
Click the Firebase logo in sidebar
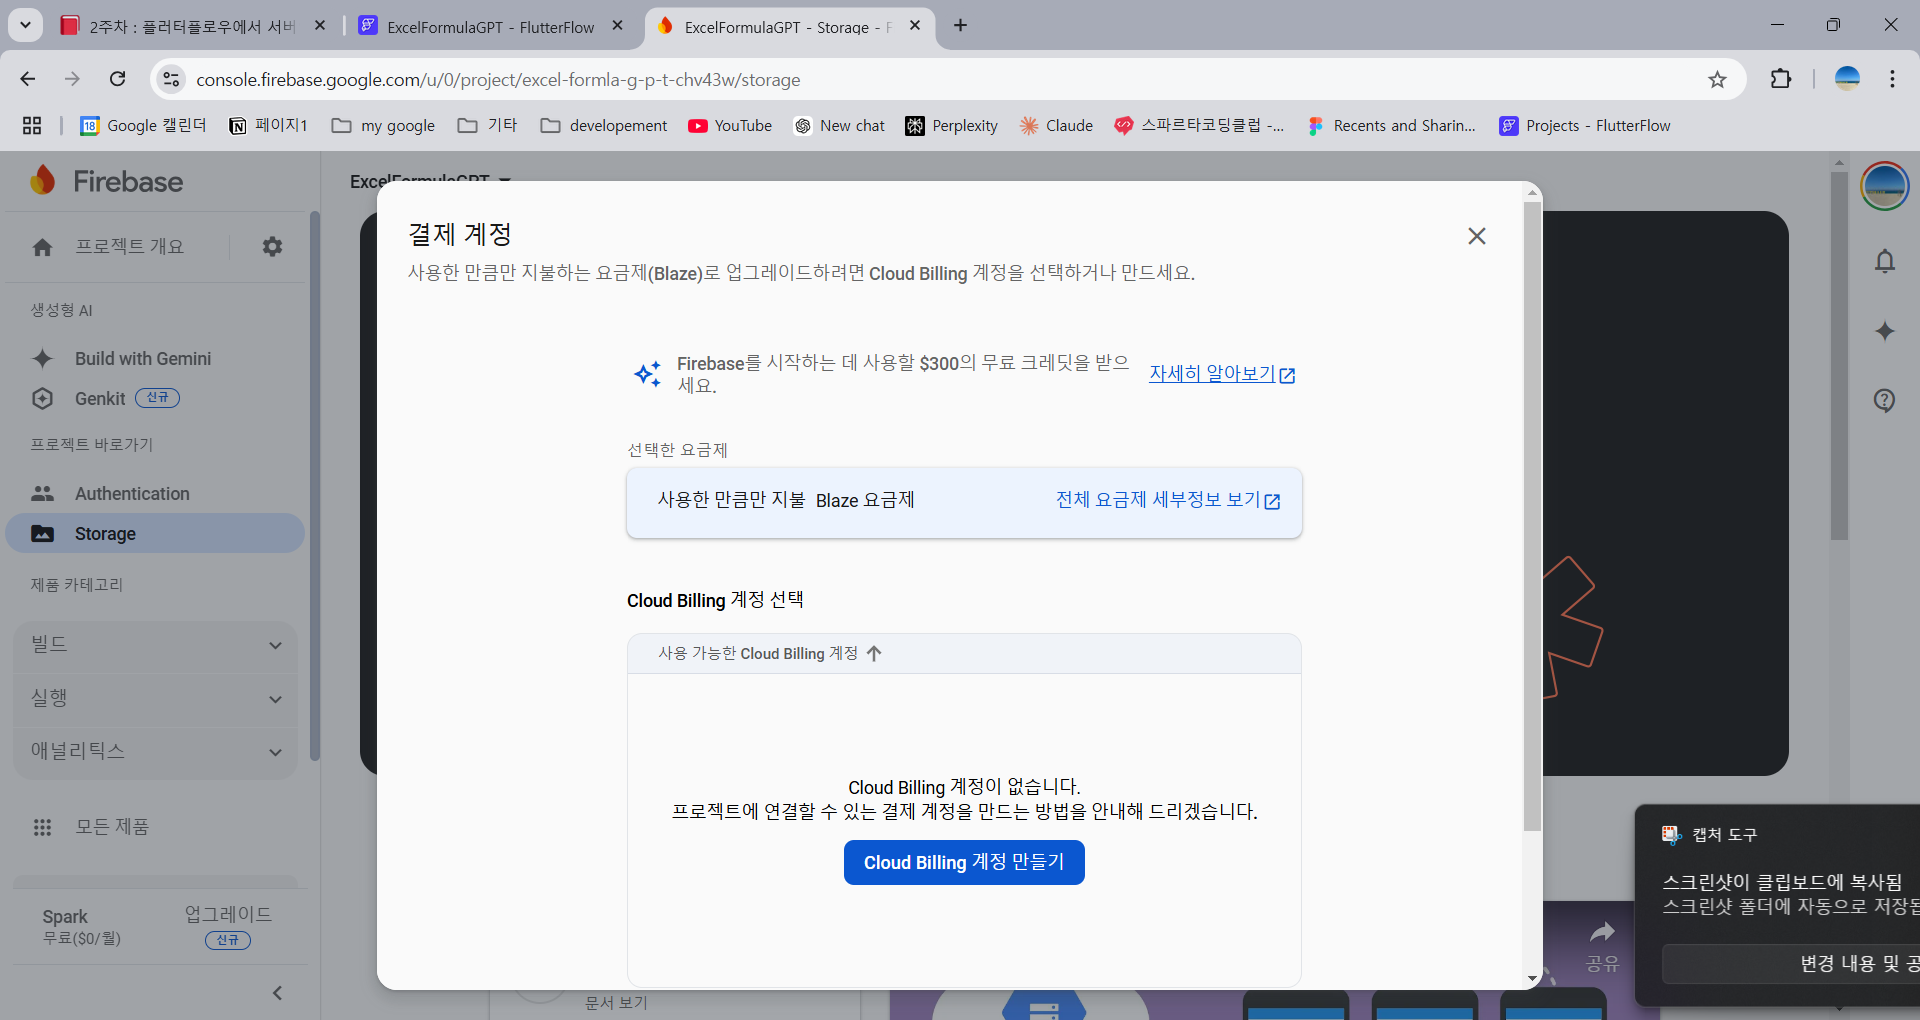click(x=106, y=181)
